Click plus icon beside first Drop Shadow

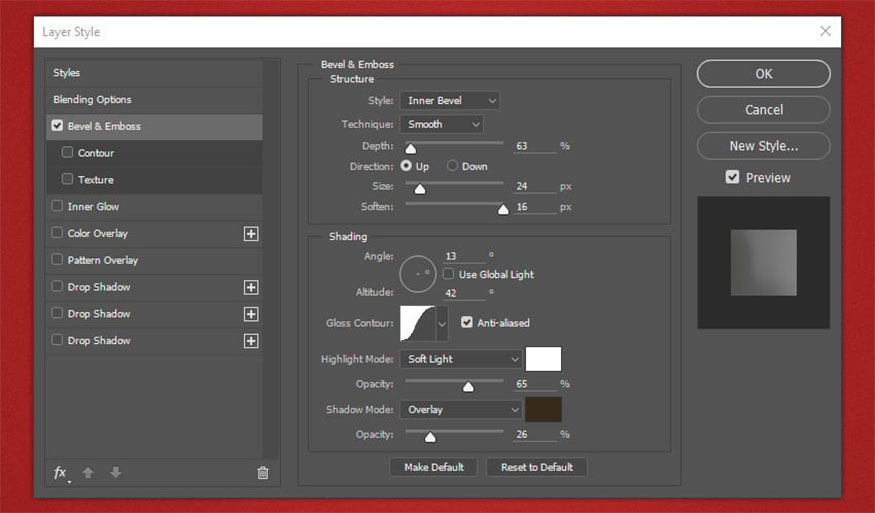[x=251, y=287]
